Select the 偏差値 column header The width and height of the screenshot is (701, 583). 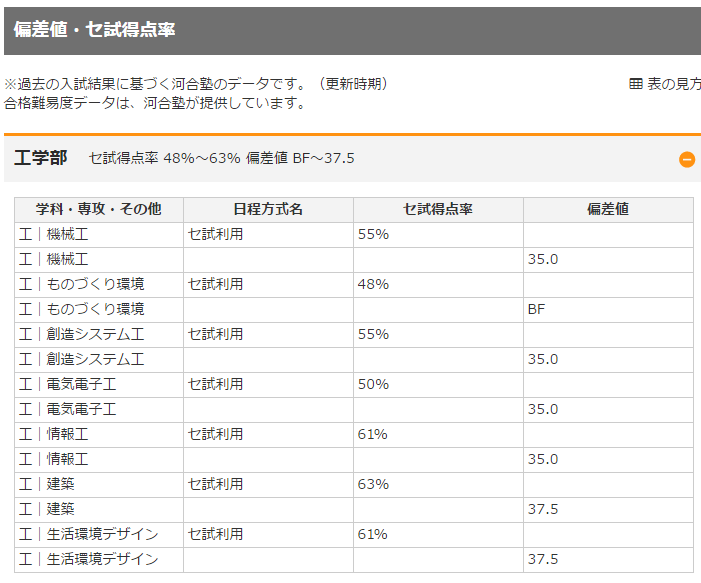pos(608,209)
